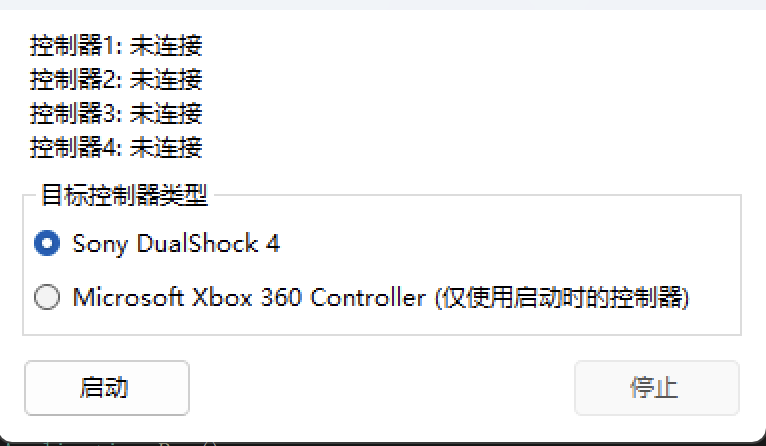The image size is (766, 446).
Task: Click the disabled 停止 stop button
Action: (x=657, y=388)
